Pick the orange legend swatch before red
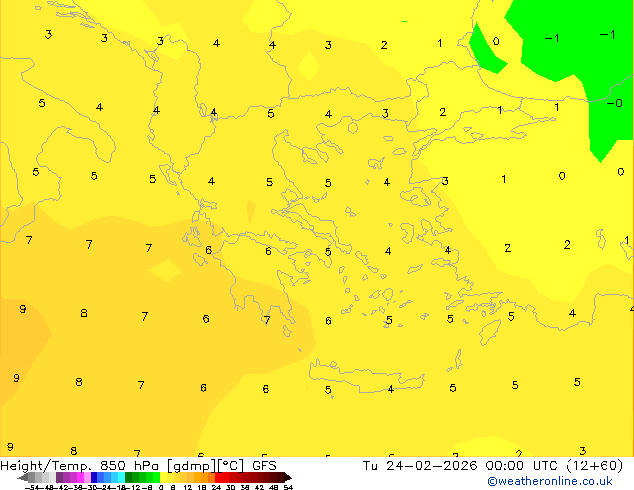 [x=211, y=477]
